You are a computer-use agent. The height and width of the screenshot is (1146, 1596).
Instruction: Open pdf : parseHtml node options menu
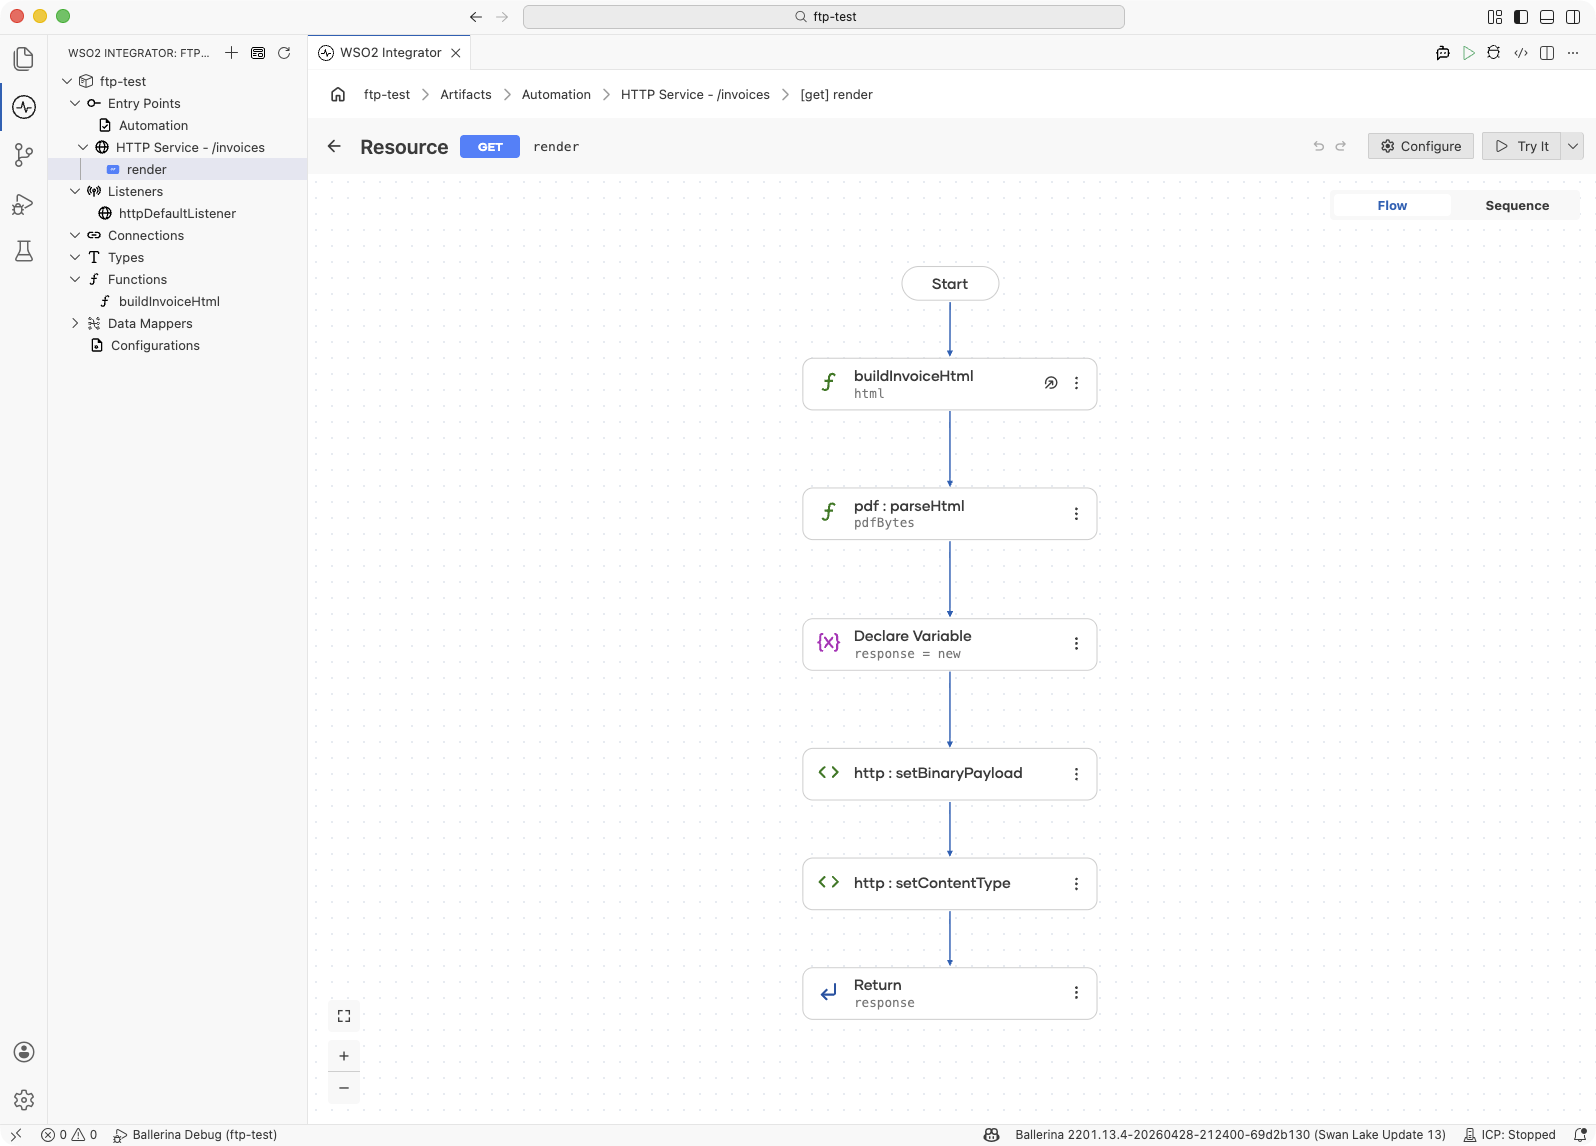point(1076,514)
